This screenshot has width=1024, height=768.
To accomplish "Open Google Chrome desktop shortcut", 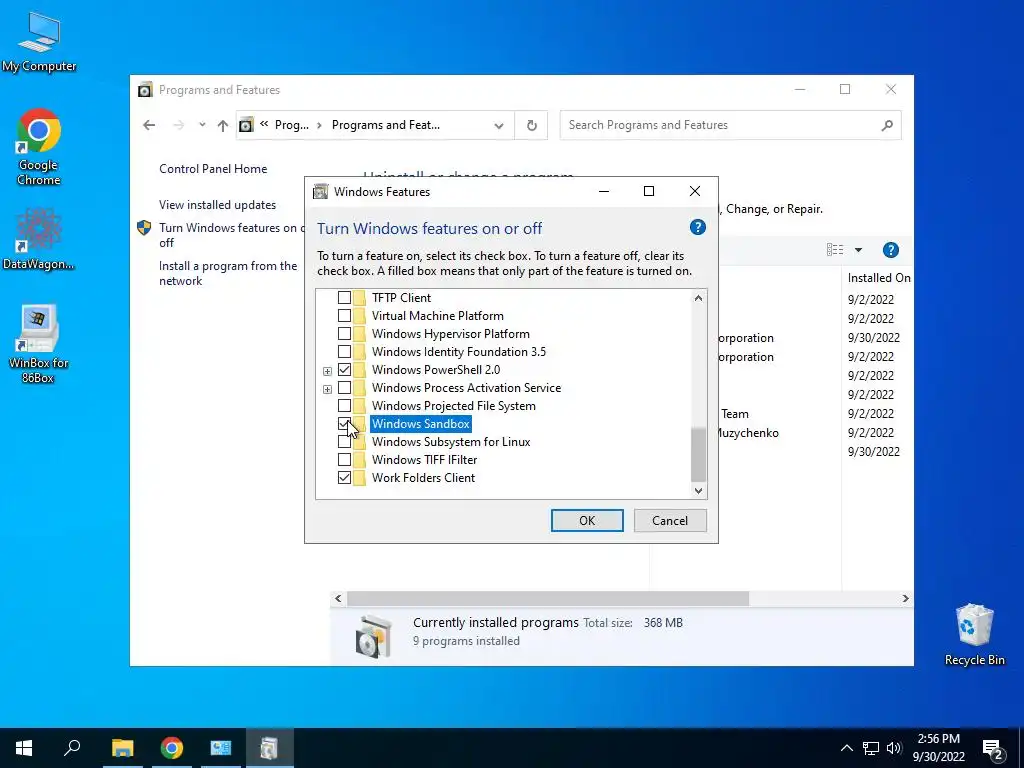I will [39, 147].
